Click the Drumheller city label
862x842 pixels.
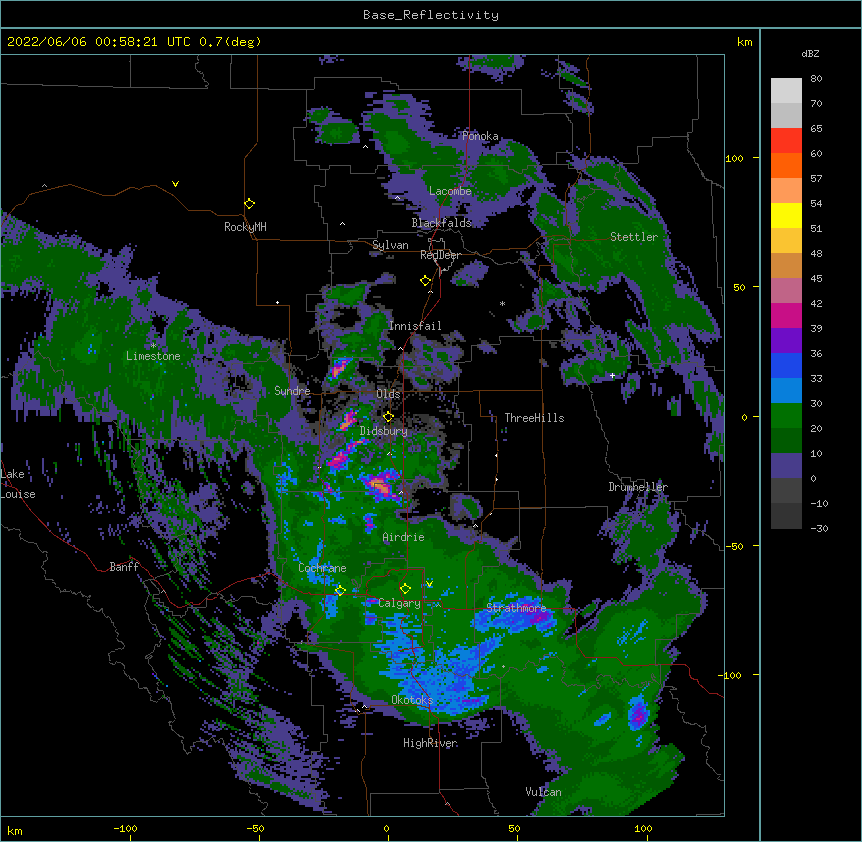(x=638, y=487)
